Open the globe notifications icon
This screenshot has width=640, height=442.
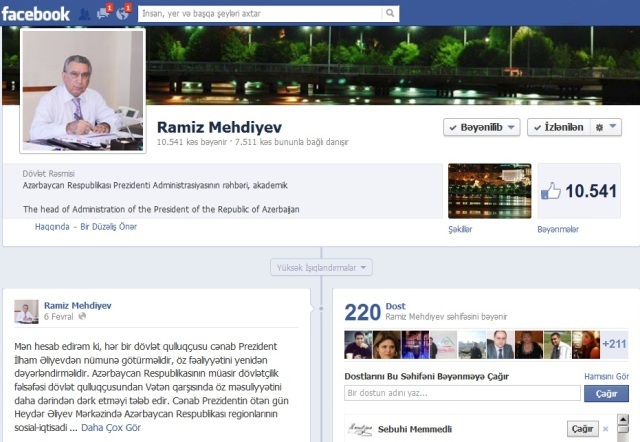point(122,13)
